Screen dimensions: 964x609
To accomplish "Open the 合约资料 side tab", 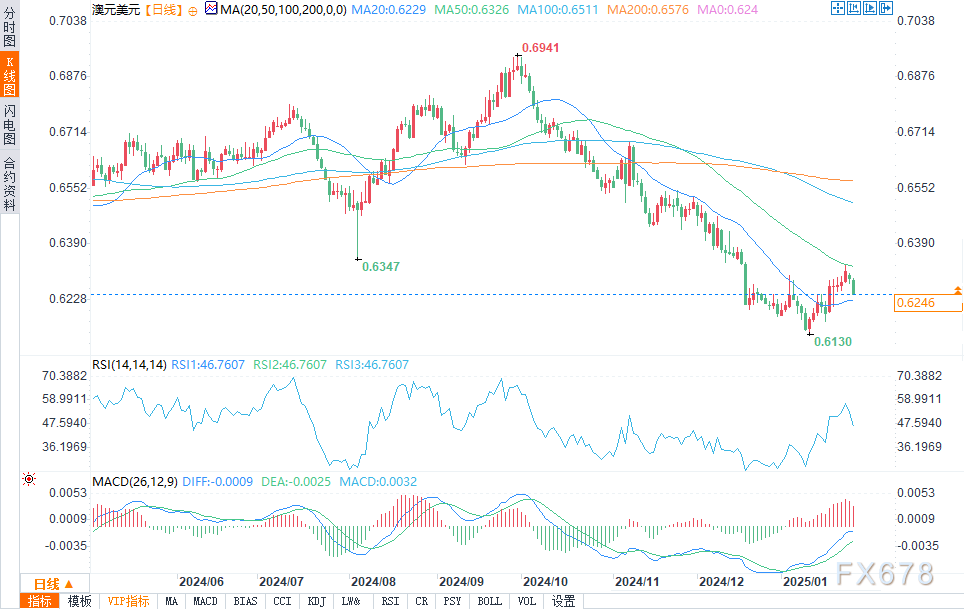I will (x=9, y=184).
